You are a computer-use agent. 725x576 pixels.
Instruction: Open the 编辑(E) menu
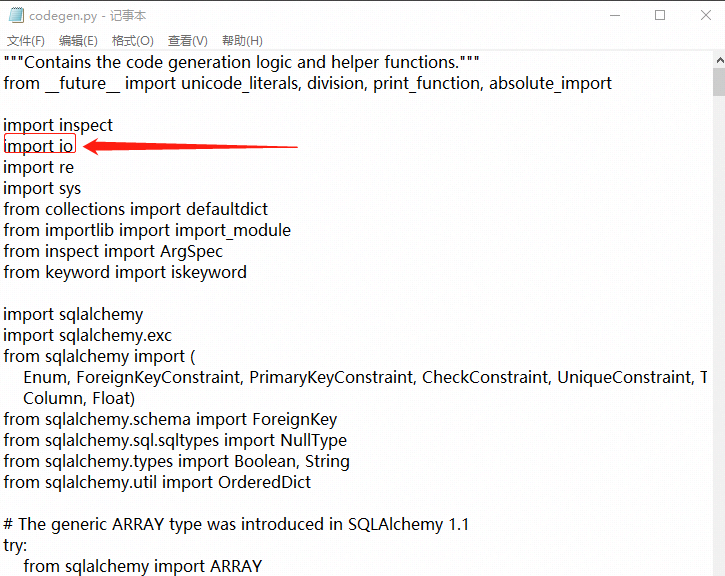coord(78,41)
